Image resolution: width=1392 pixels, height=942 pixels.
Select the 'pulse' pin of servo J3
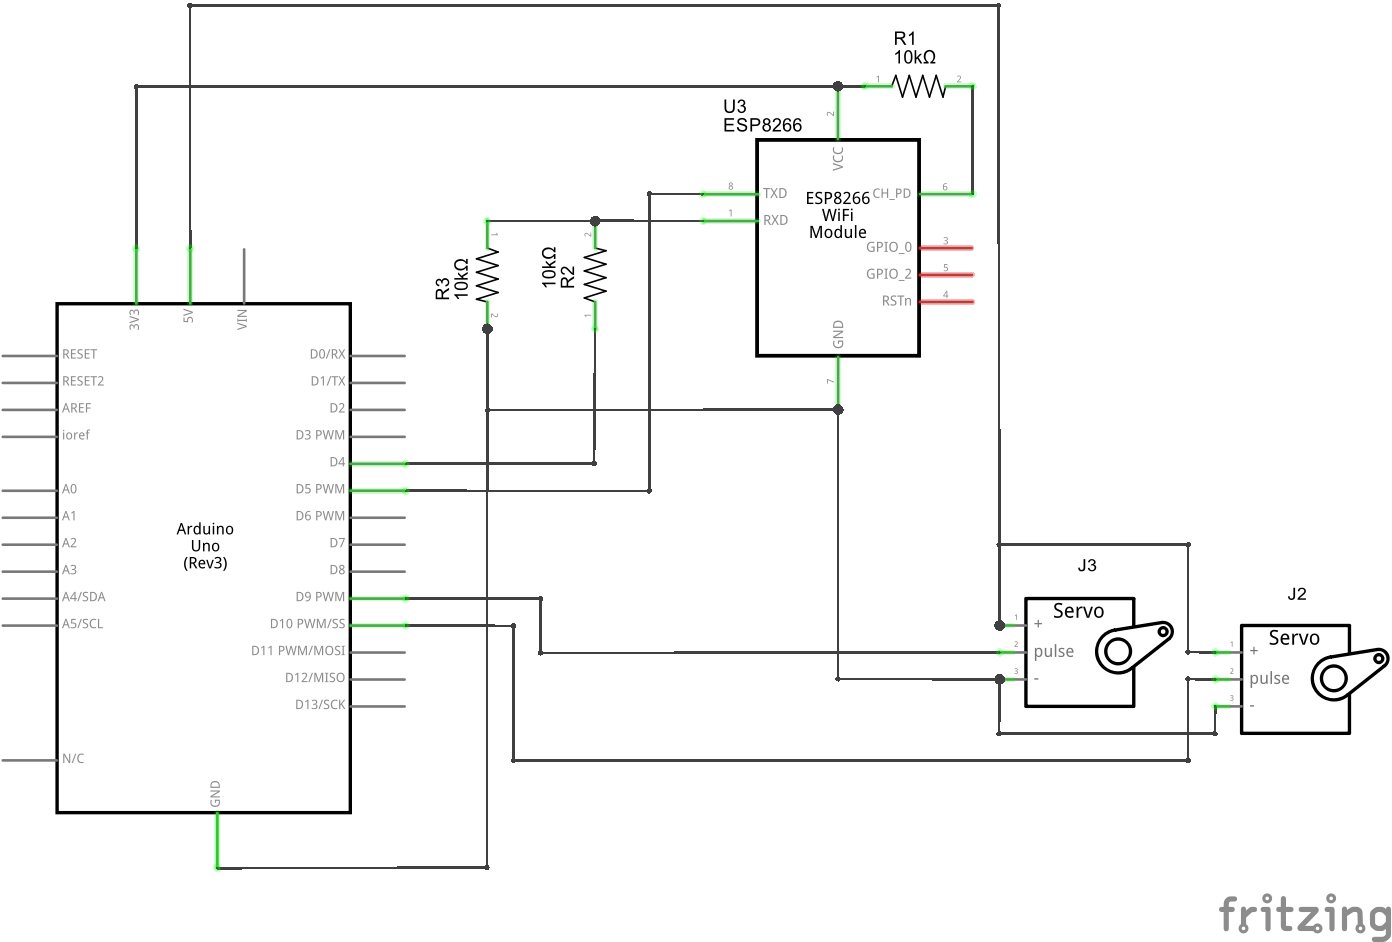(1054, 652)
